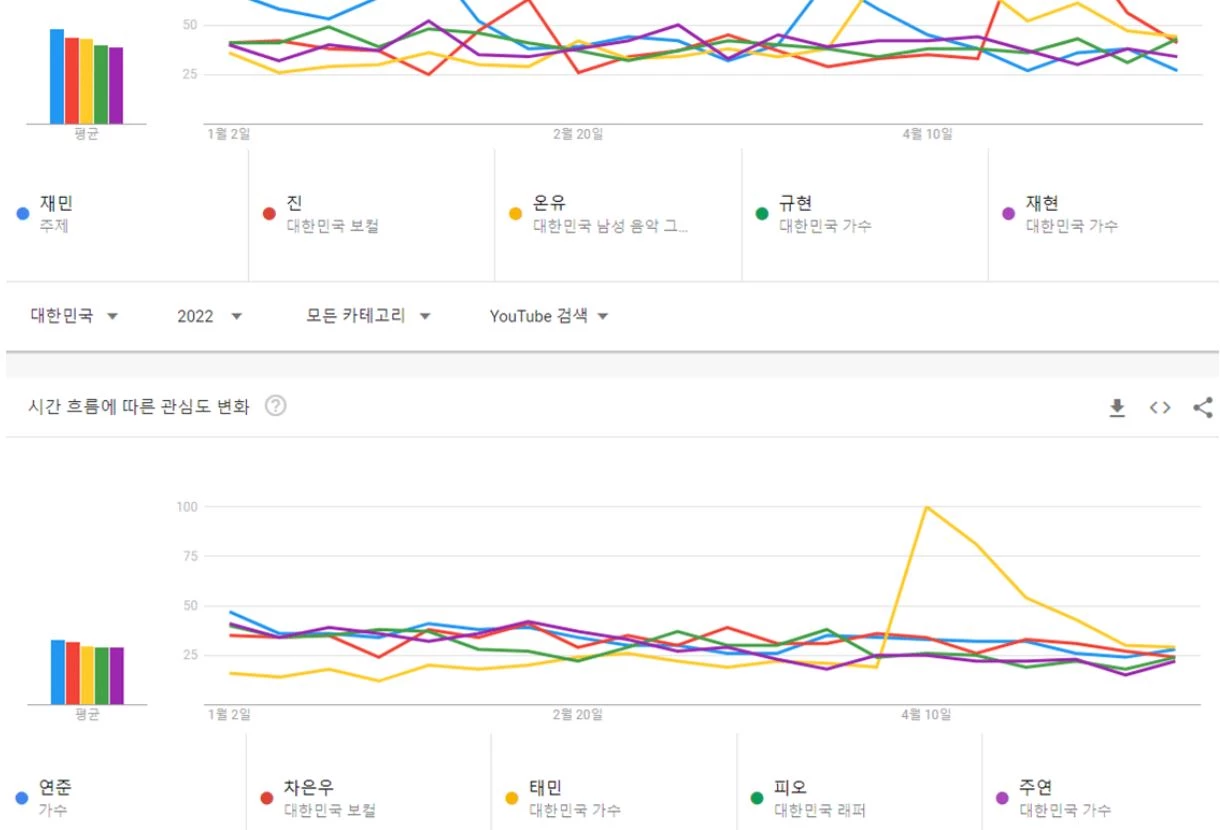Select the 진 search term
Image resolution: width=1220 pixels, height=830 pixels.
294,203
